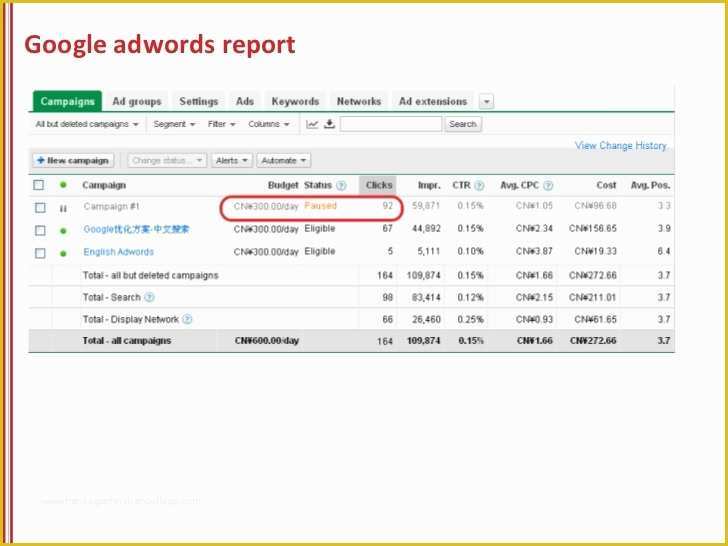Sort by the Avg. CPC column header
Viewport: 728px width, 546px height.
pos(520,185)
